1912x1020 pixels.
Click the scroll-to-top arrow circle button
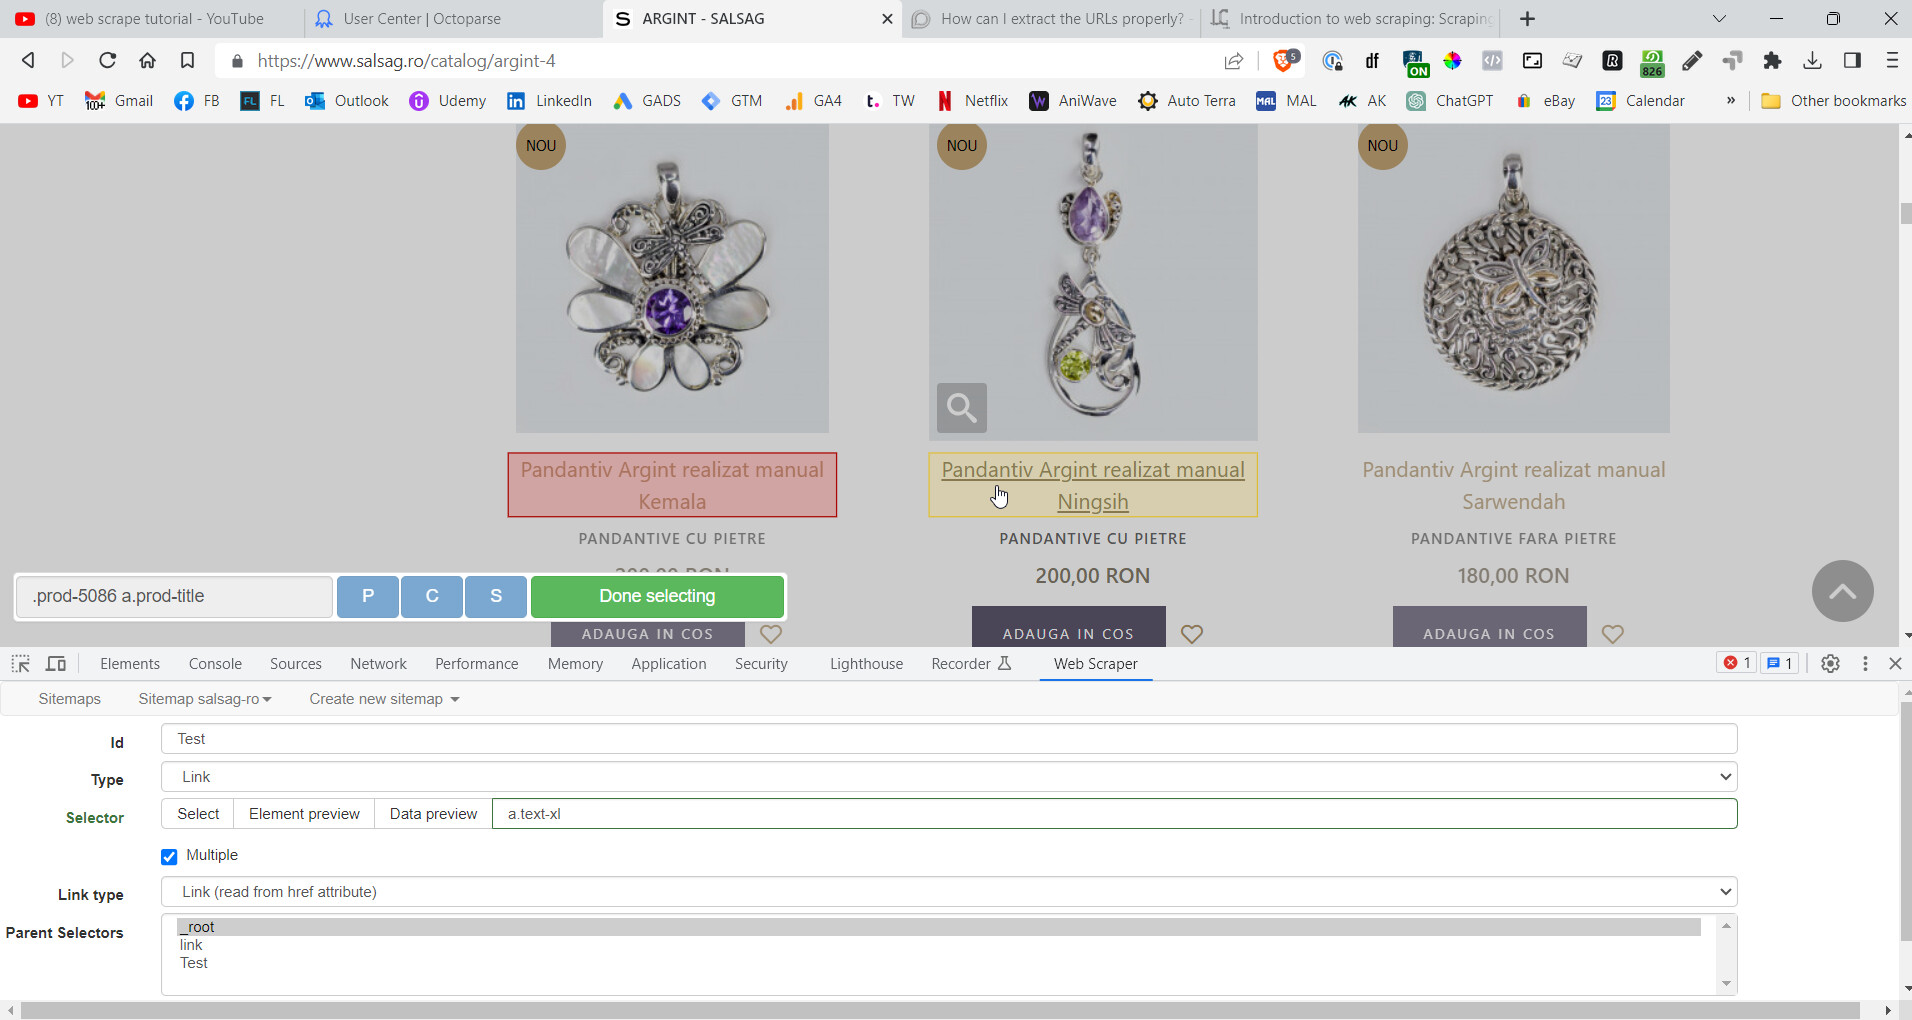coord(1842,591)
